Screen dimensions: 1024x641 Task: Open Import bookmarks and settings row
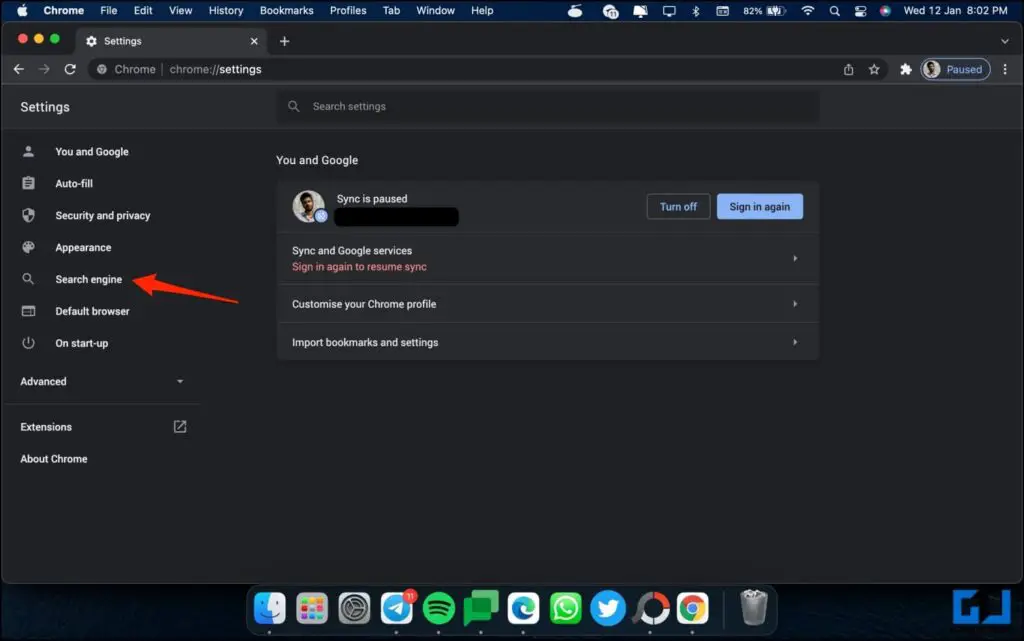548,342
